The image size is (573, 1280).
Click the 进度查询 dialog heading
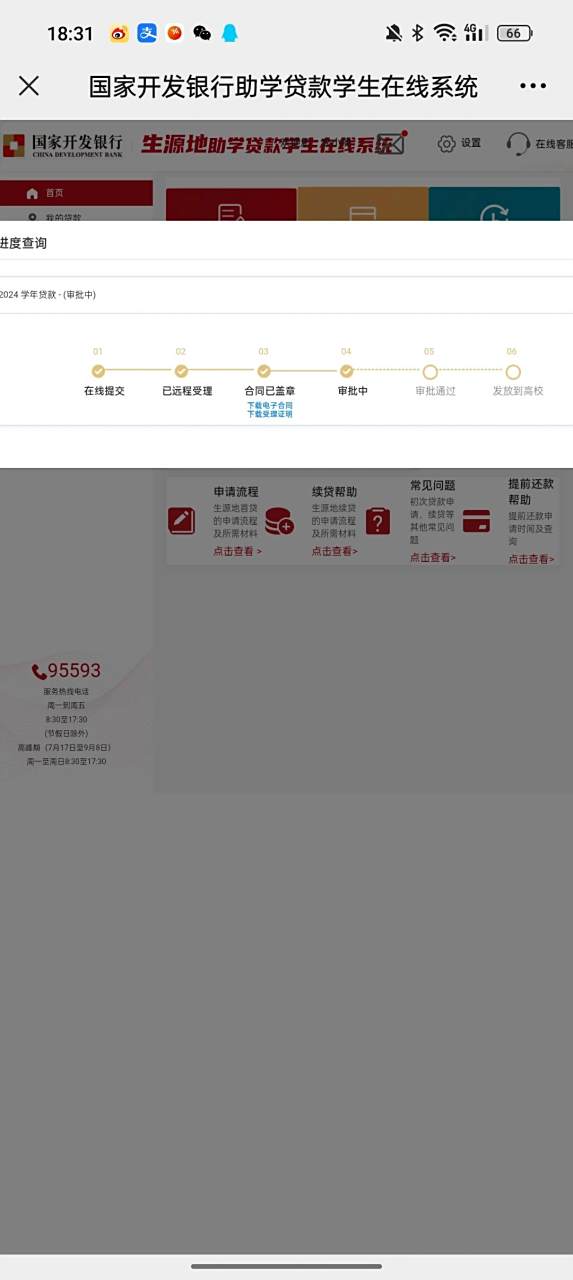pos(23,243)
